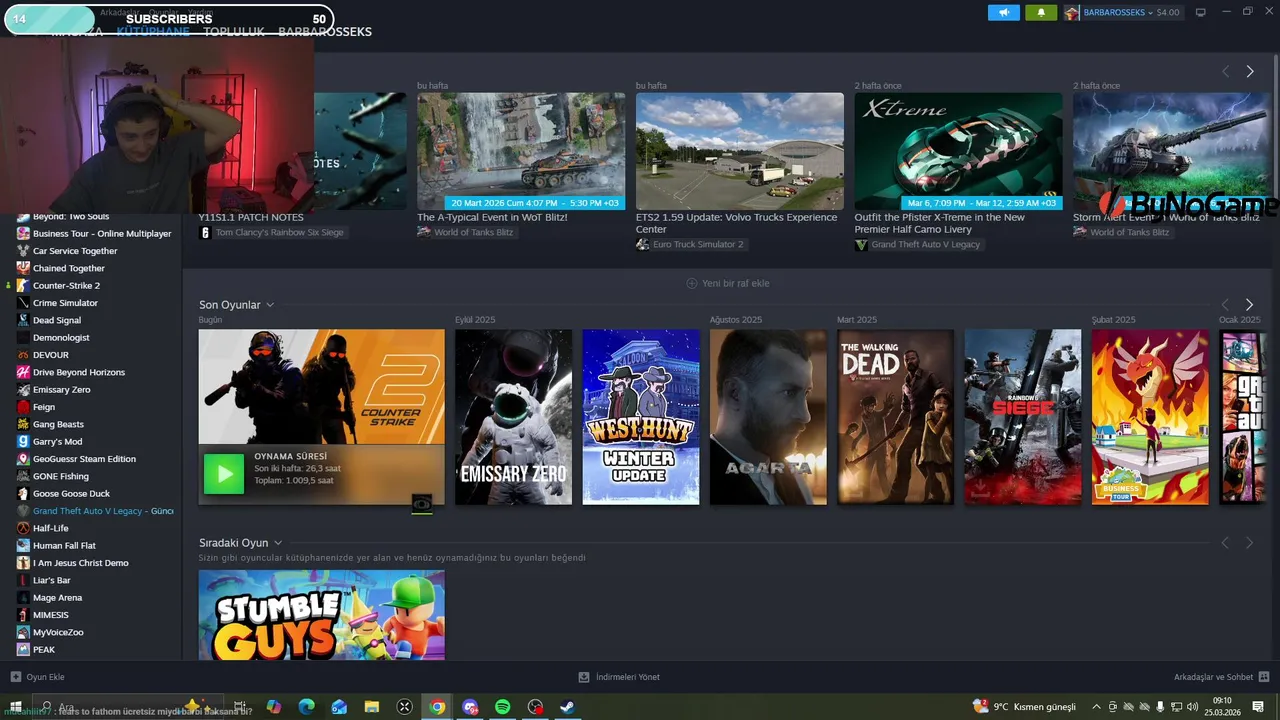Open AGARTA game cover
This screenshot has width=1280, height=720.
tap(768, 417)
